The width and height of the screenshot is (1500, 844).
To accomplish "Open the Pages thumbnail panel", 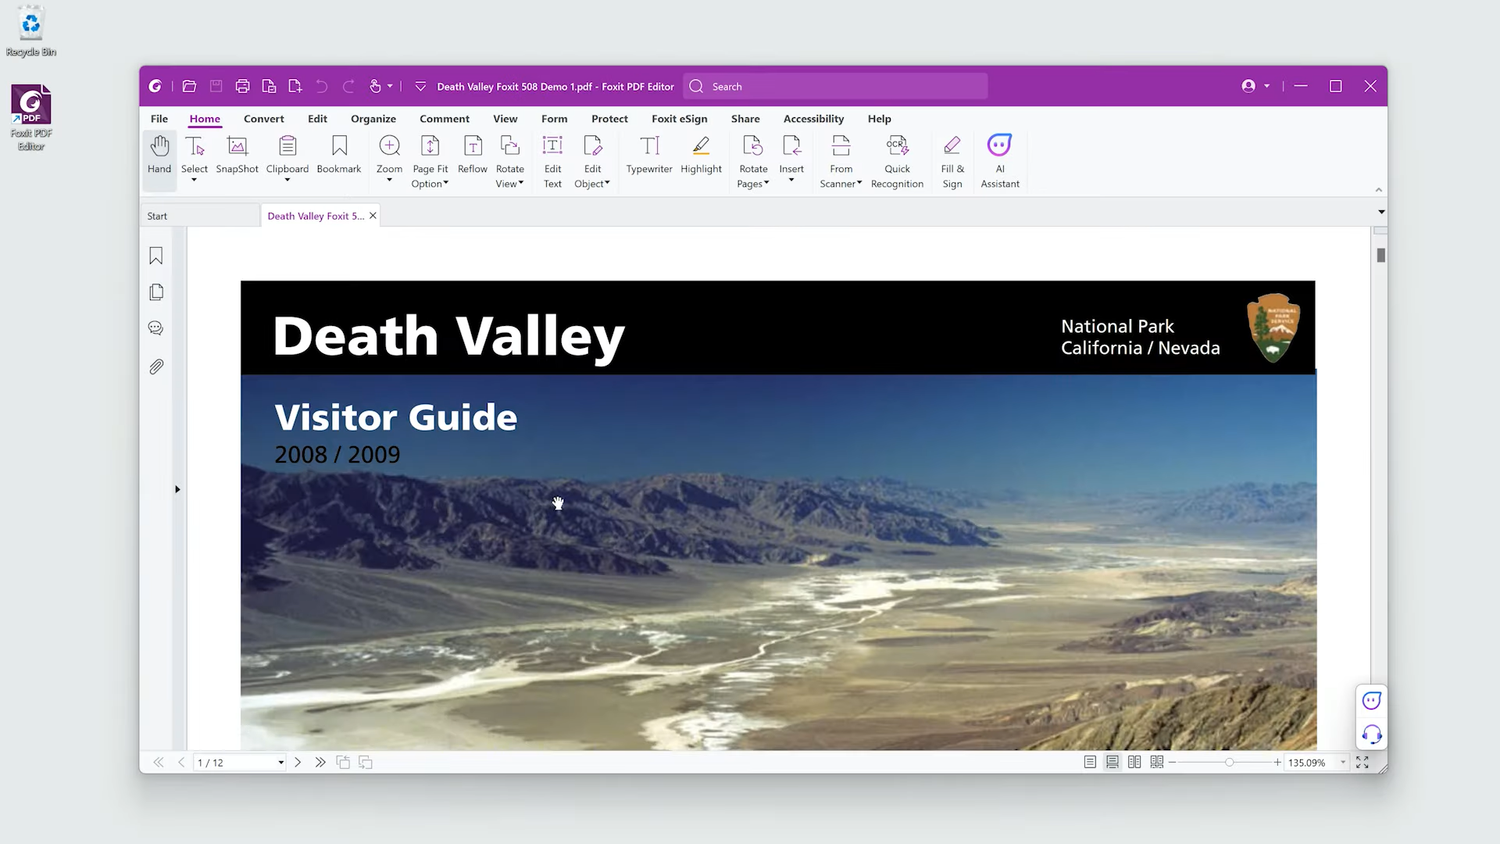I will [x=156, y=292].
